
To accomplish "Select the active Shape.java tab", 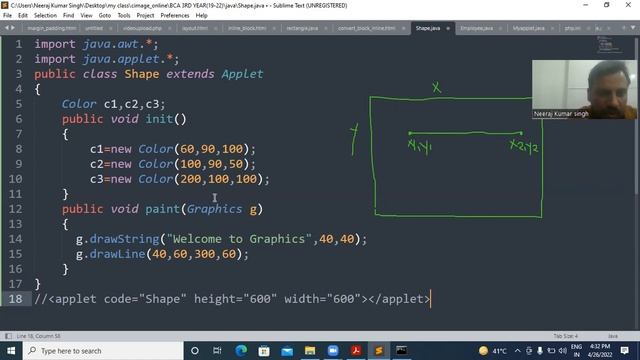I will pyautogui.click(x=428, y=28).
